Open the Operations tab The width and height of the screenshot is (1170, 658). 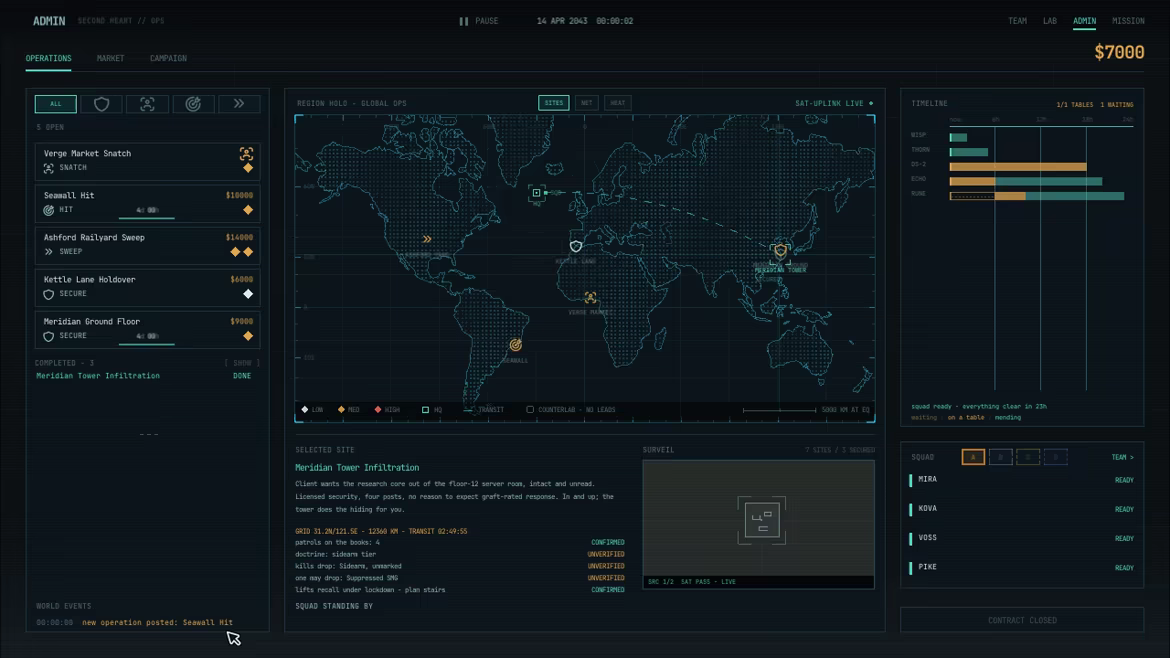[x=49, y=58]
